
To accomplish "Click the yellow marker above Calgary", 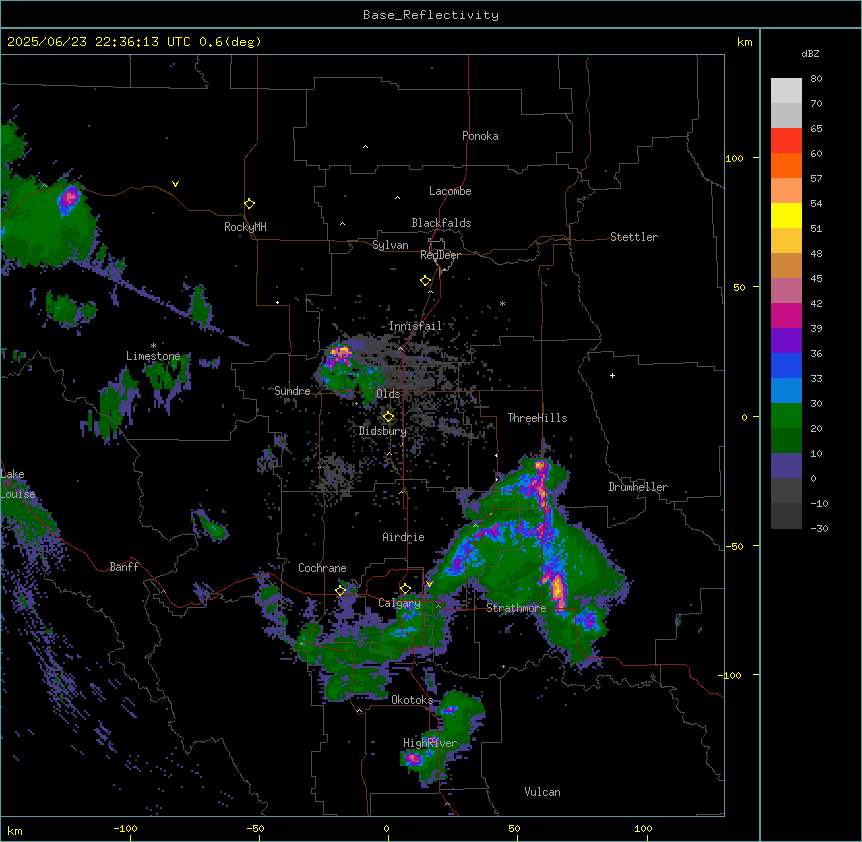I will tap(405, 589).
